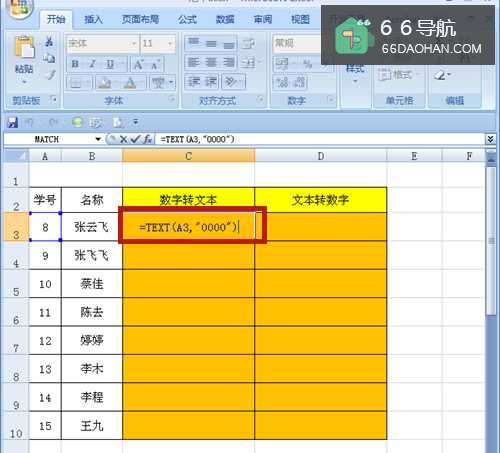Cancel formula entry with the X icon

(124, 139)
